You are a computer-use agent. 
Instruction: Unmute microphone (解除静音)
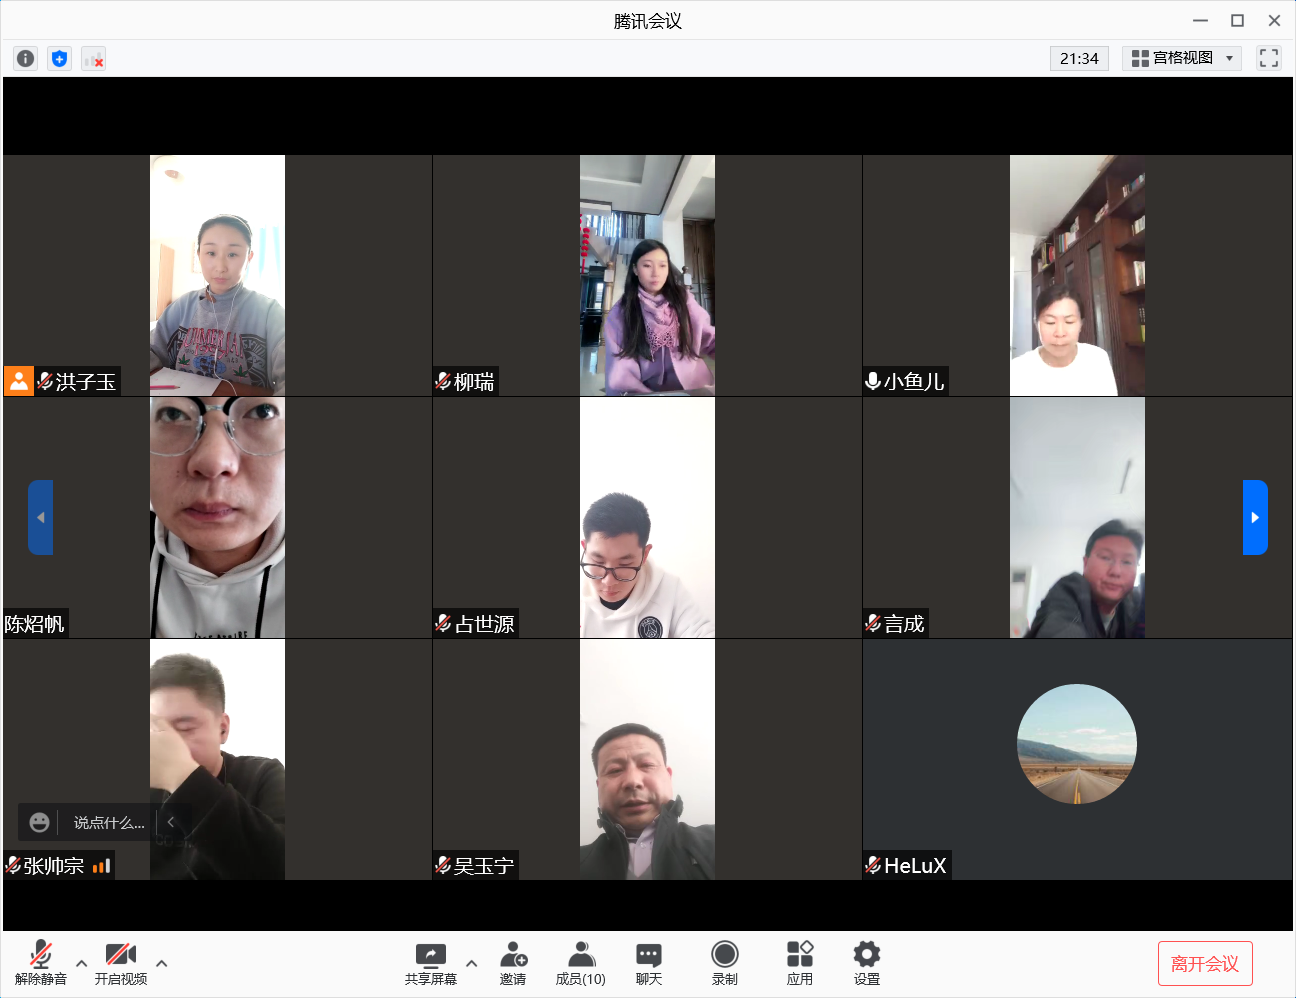[41, 963]
